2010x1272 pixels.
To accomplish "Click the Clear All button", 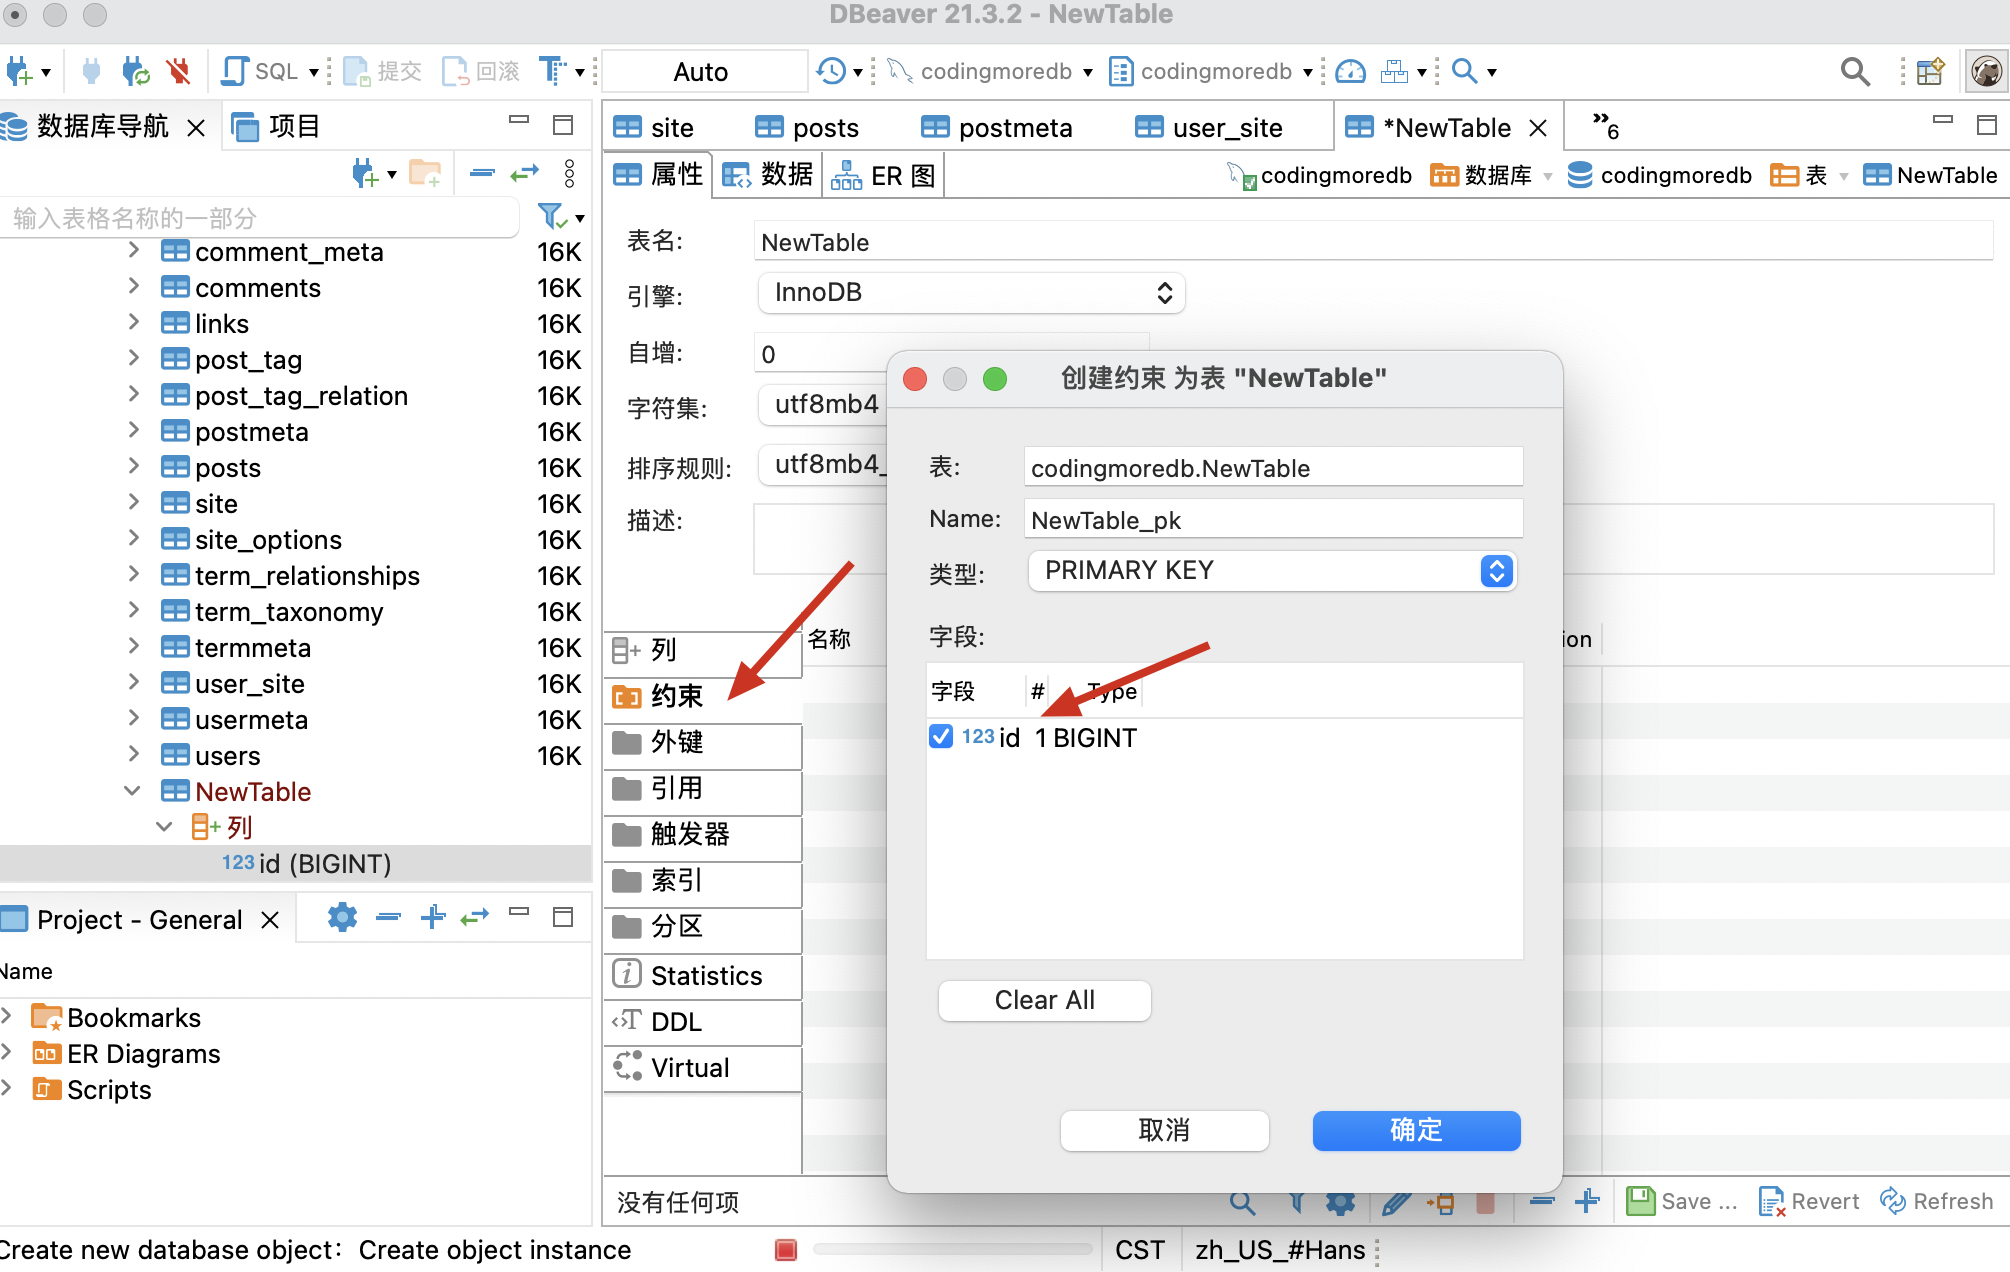I will pos(1044,1000).
